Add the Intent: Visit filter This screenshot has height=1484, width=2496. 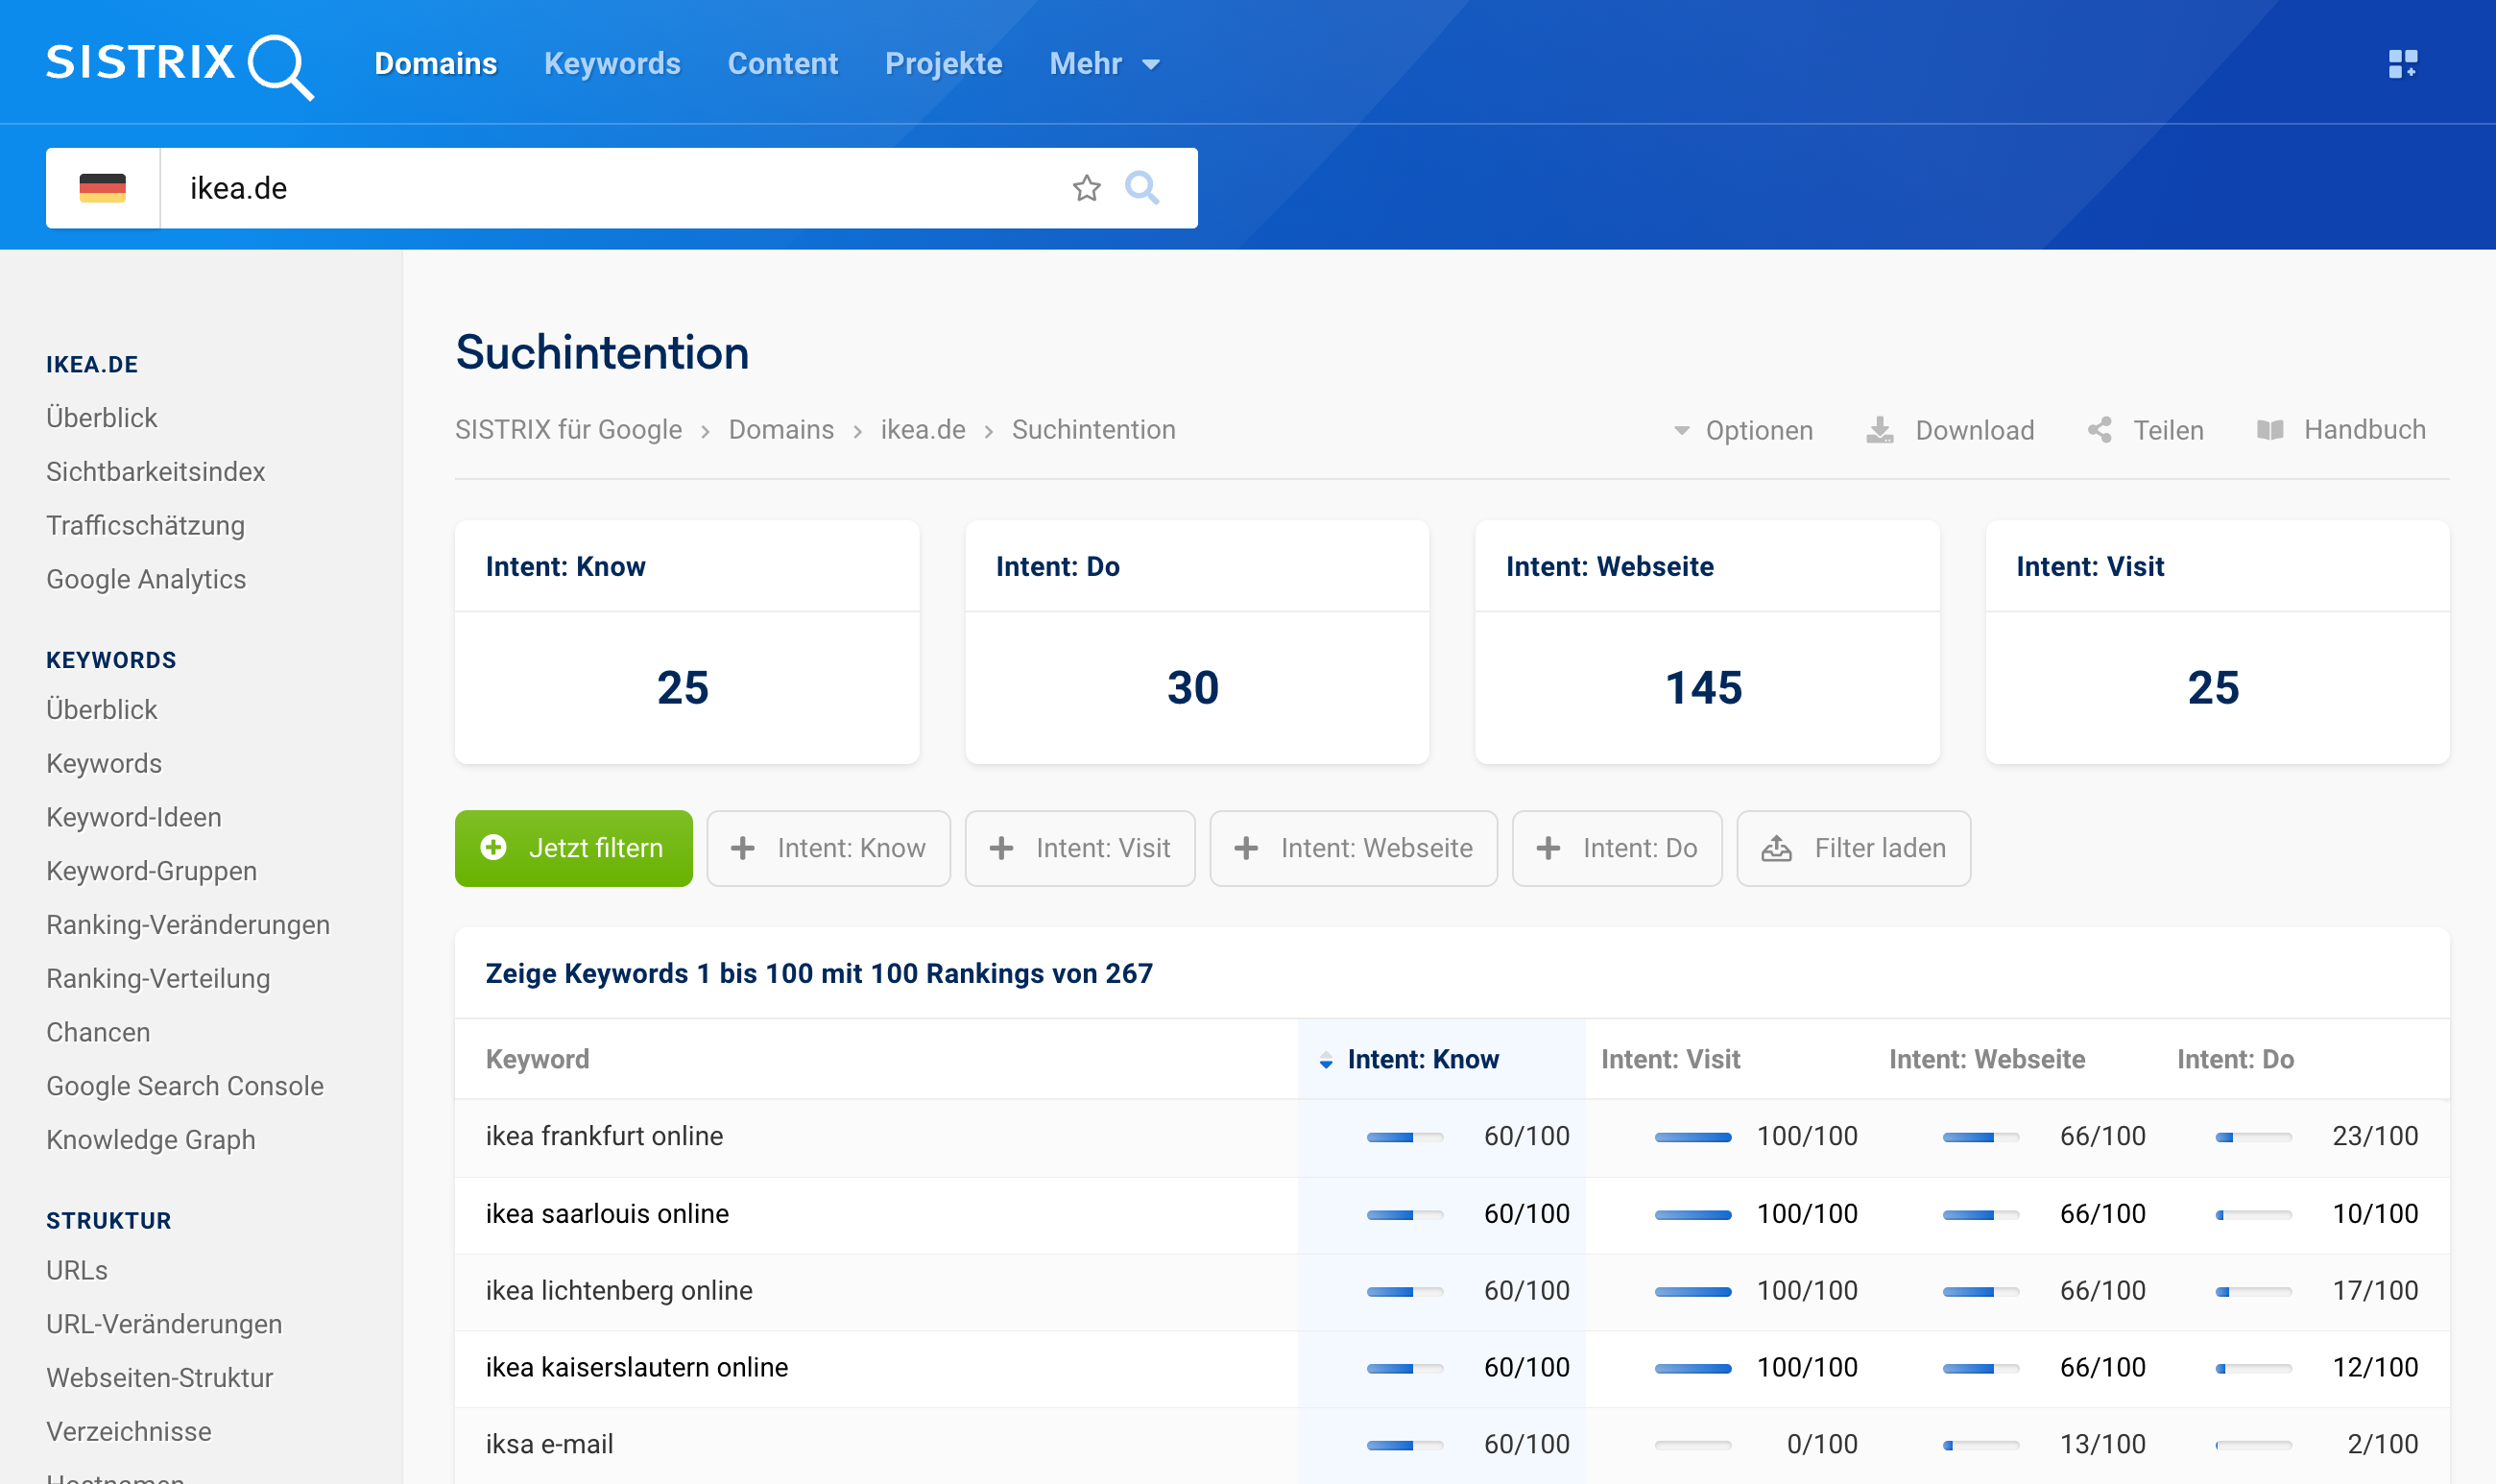[x=1080, y=848]
